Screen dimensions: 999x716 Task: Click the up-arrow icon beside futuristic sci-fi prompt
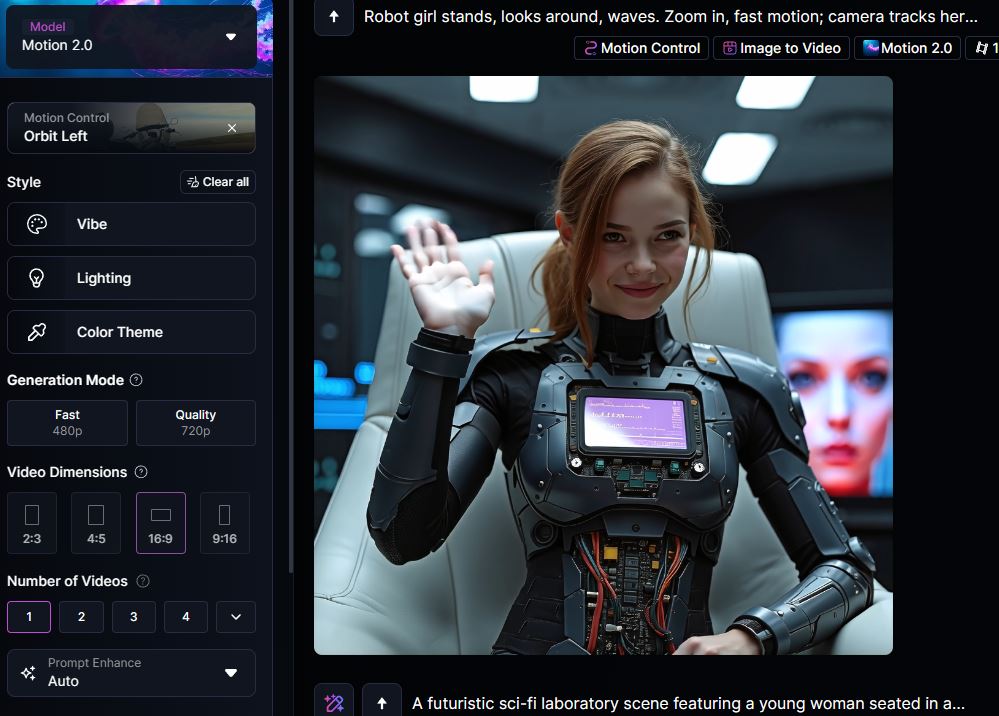(x=381, y=703)
